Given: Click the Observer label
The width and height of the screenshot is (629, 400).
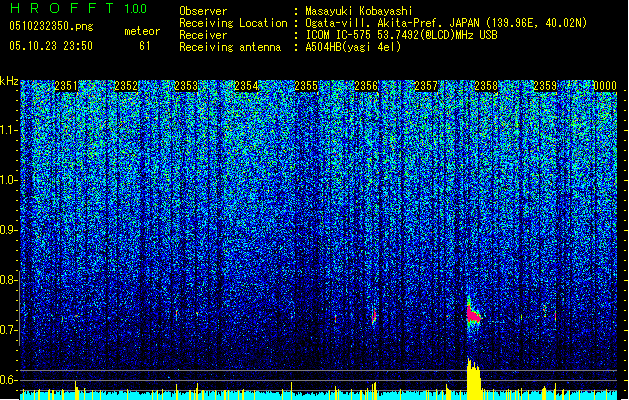Looking at the screenshot, I should 203,11.
